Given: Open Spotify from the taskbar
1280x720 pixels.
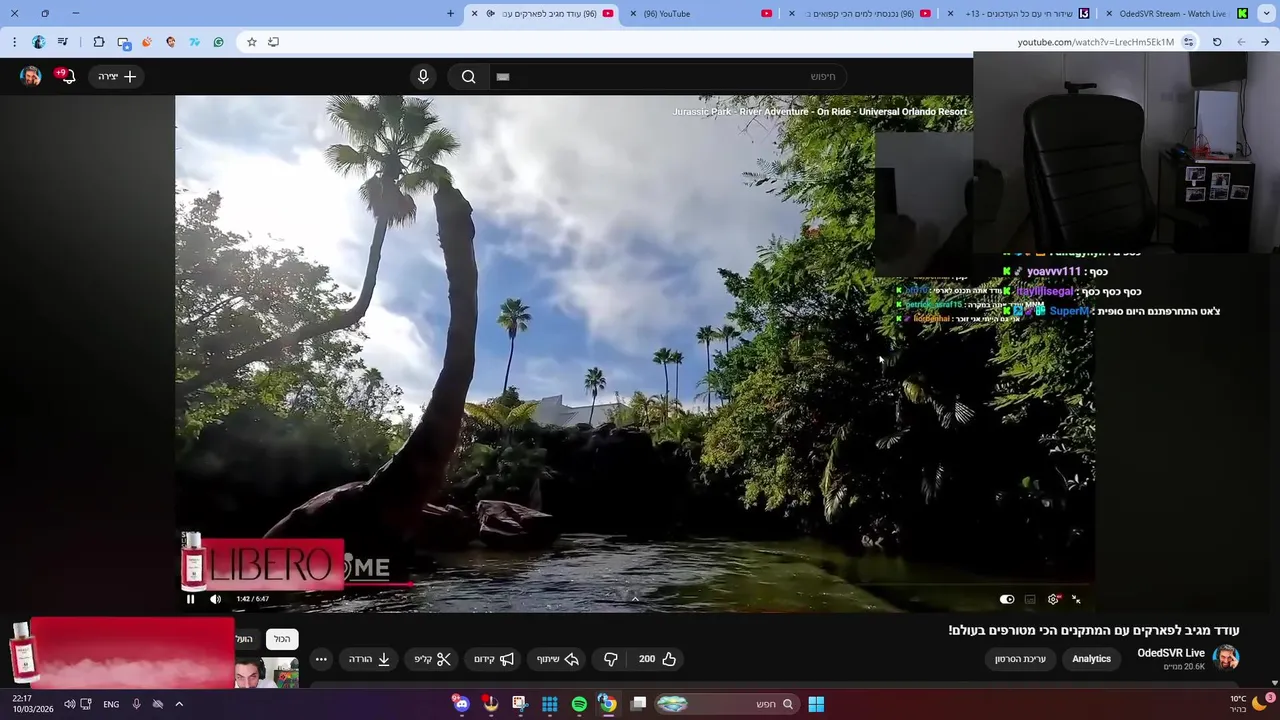Looking at the screenshot, I should click(x=579, y=704).
